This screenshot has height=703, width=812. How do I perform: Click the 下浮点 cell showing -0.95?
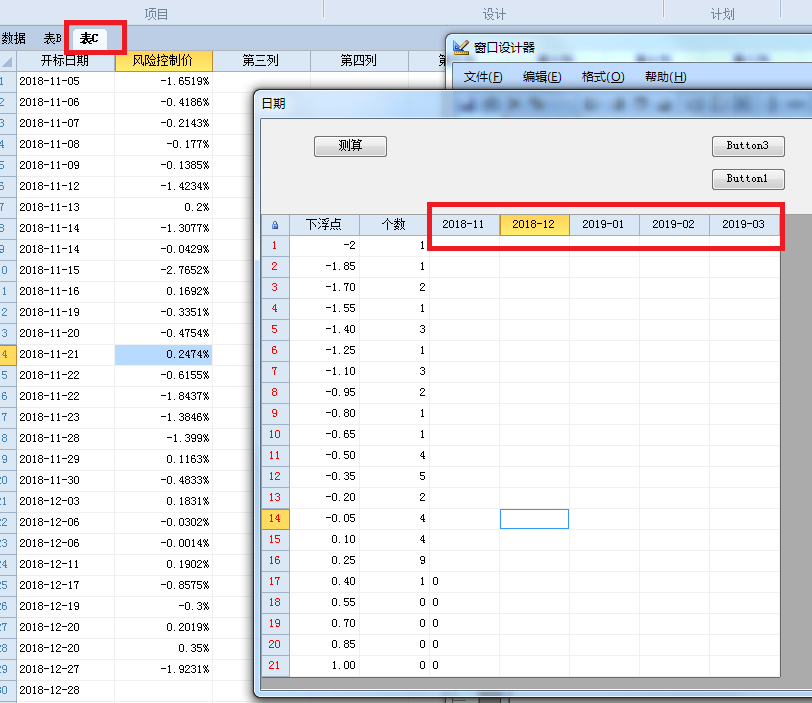click(x=324, y=393)
